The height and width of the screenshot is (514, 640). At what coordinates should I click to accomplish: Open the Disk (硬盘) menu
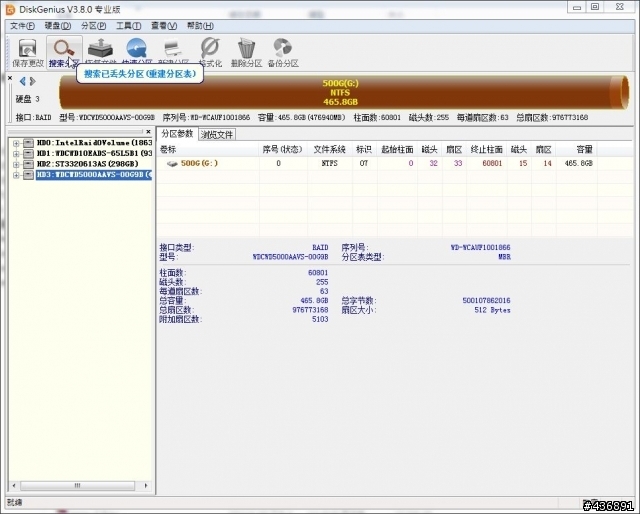coord(58,26)
